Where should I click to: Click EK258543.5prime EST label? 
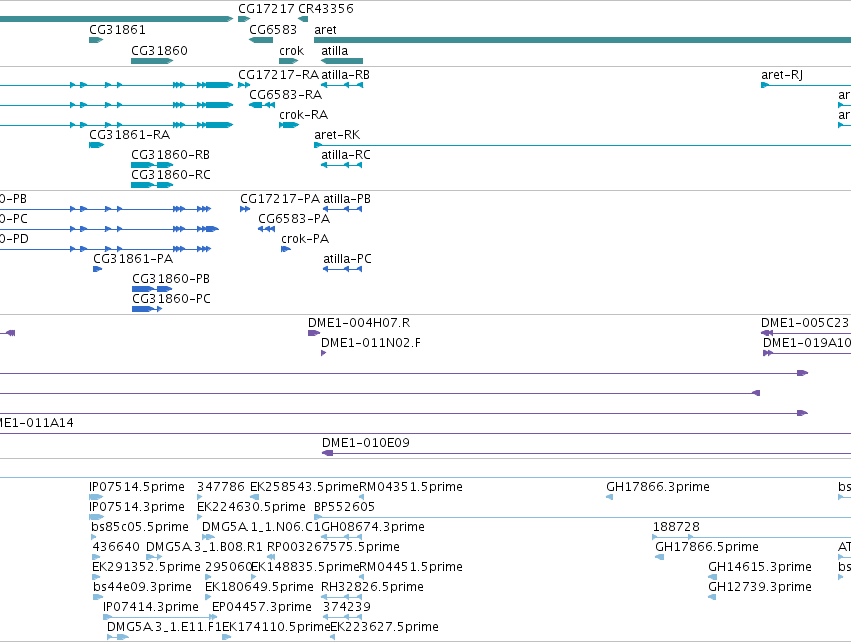coord(304,487)
